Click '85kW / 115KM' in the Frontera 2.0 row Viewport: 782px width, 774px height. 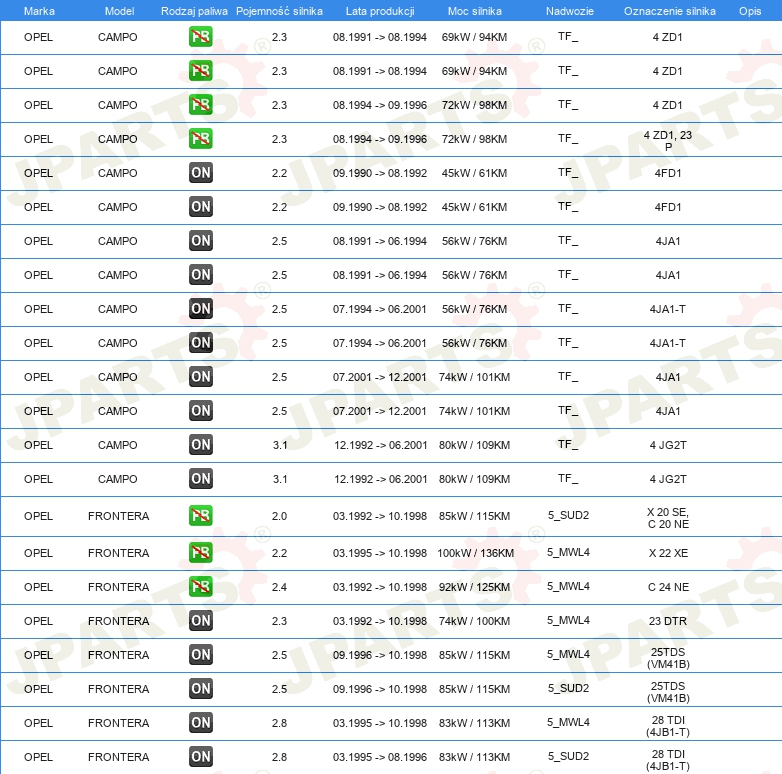(474, 516)
